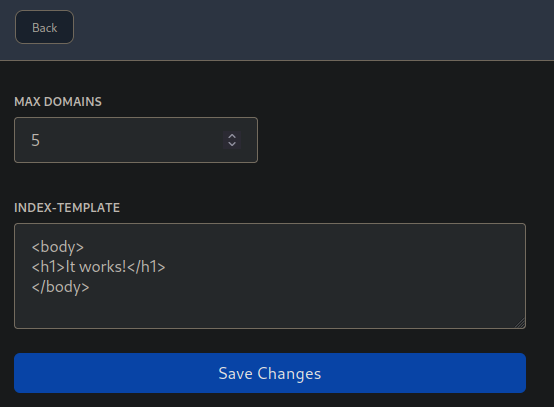This screenshot has height=407, width=554.
Task: Click blank area right of the Max Domains field
Action: tap(403, 140)
